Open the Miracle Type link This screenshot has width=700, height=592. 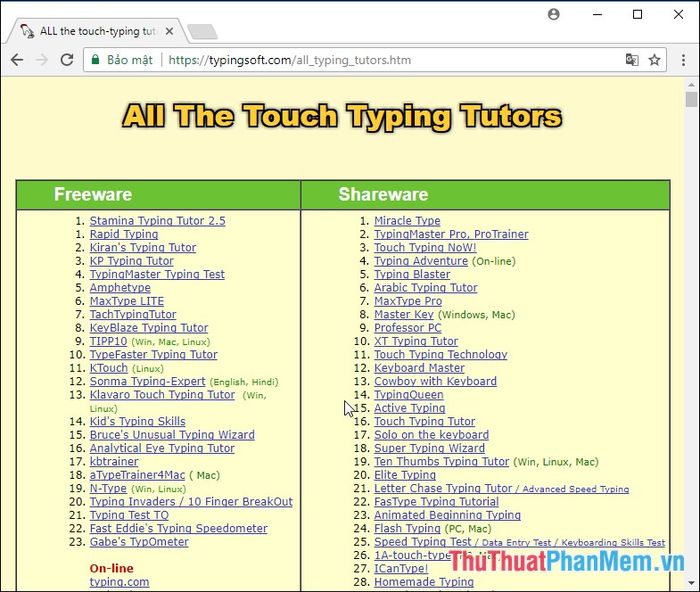pyautogui.click(x=407, y=221)
